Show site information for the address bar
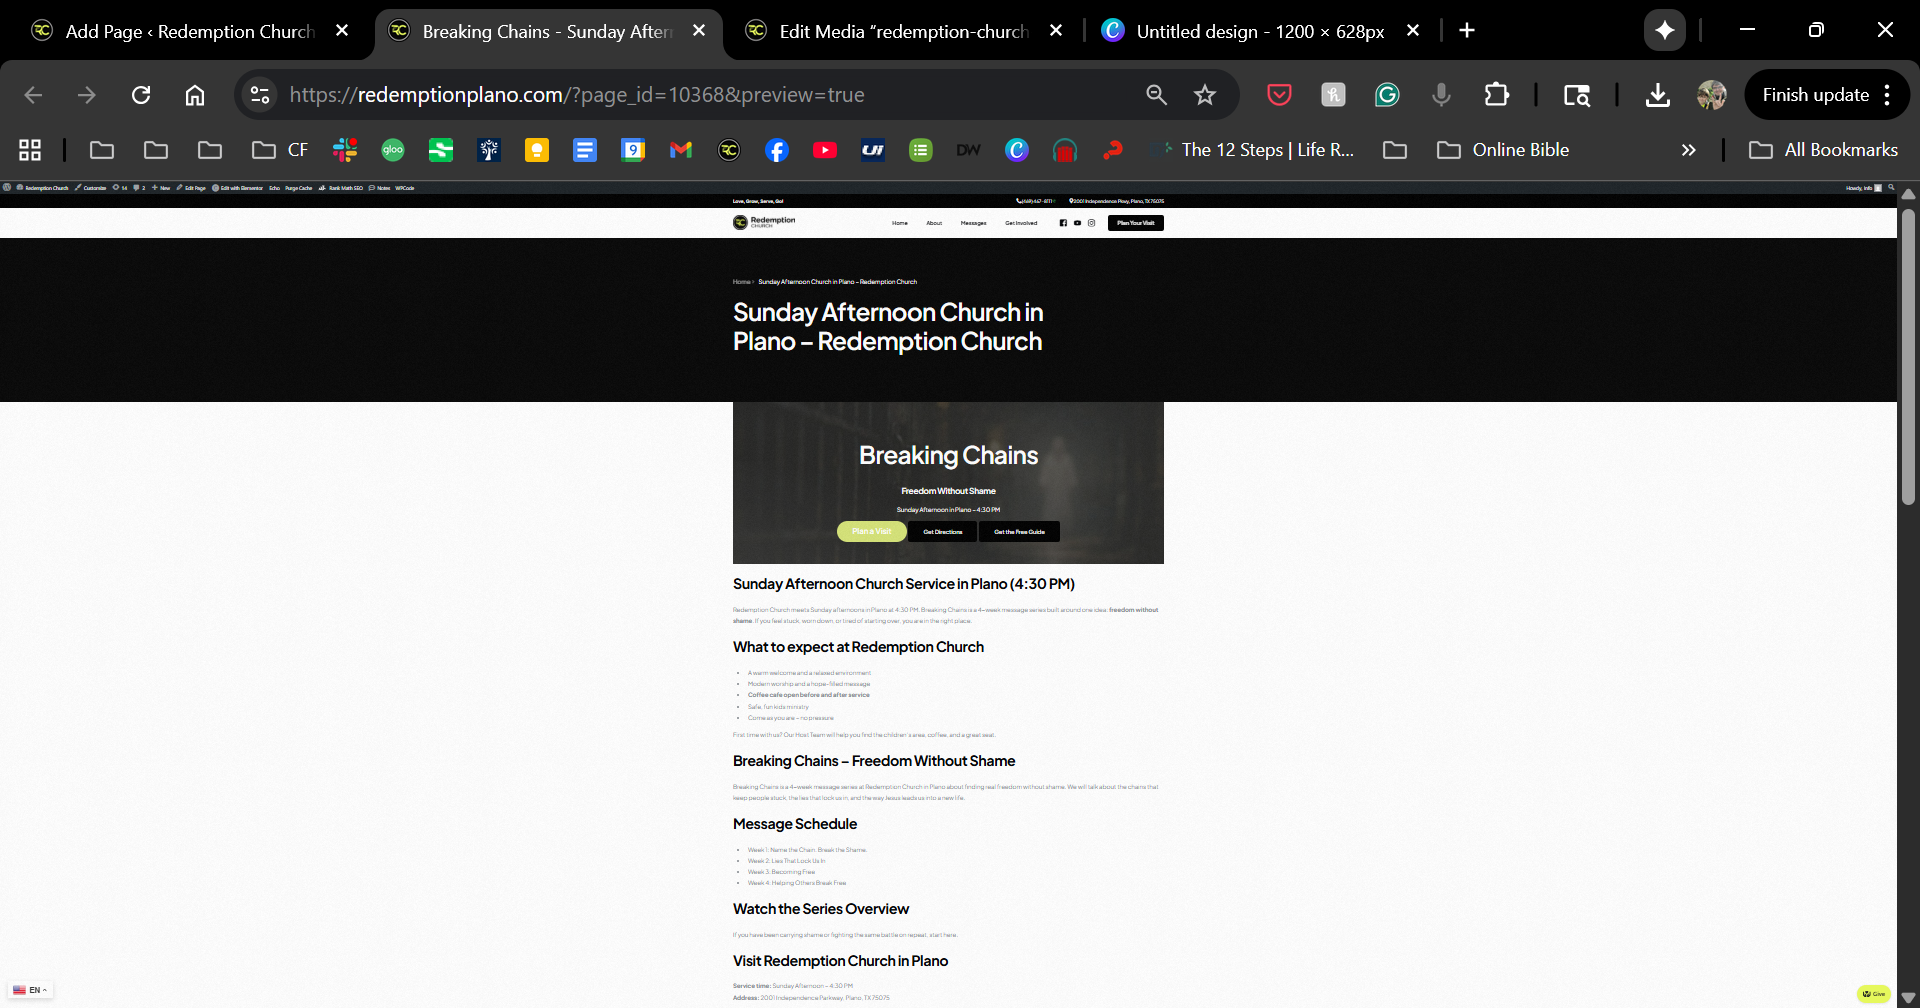 click(x=260, y=95)
